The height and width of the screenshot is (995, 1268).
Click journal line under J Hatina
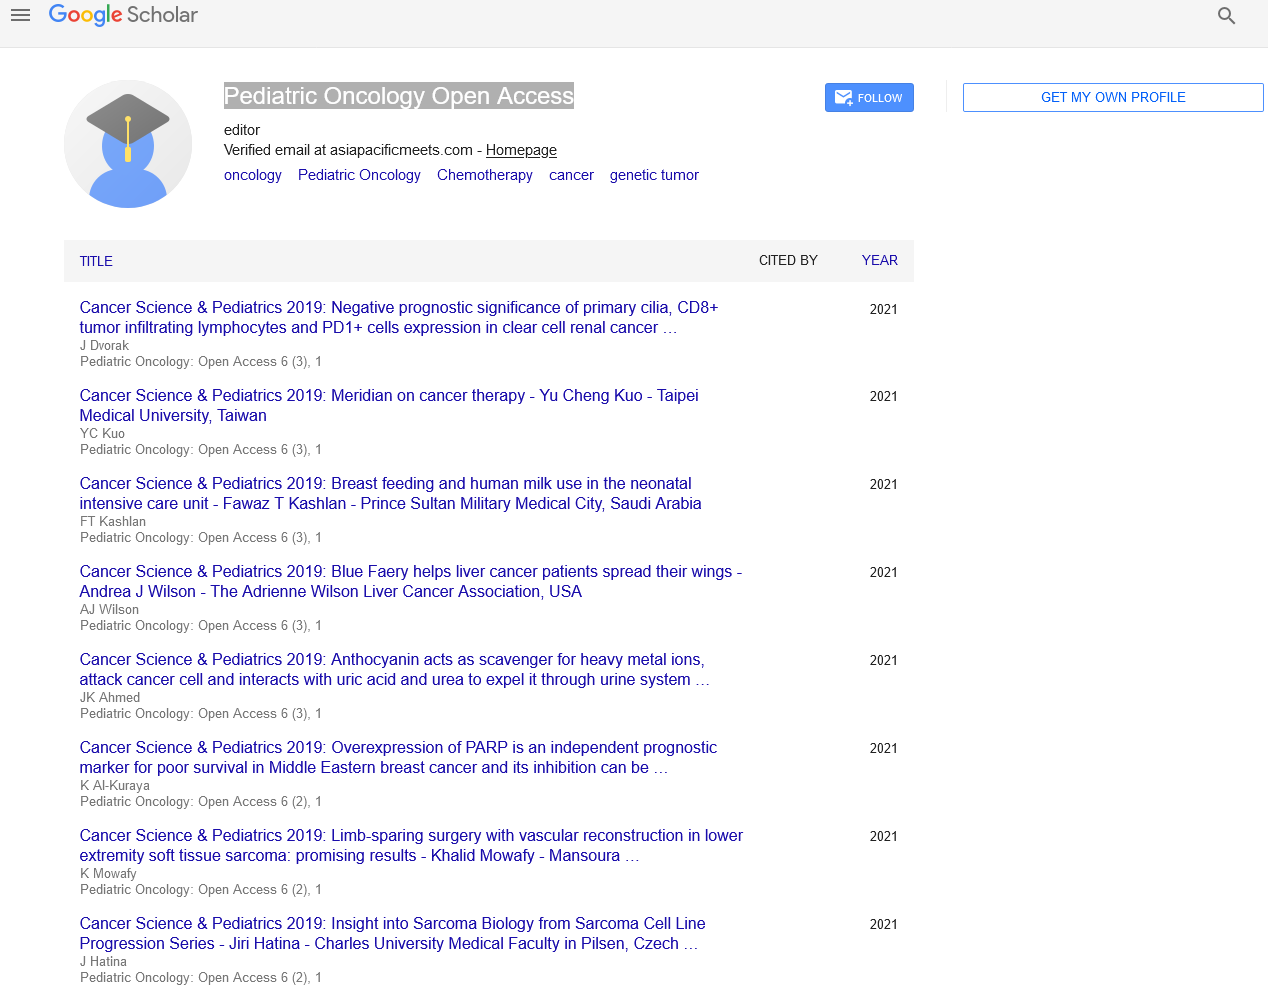point(201,978)
